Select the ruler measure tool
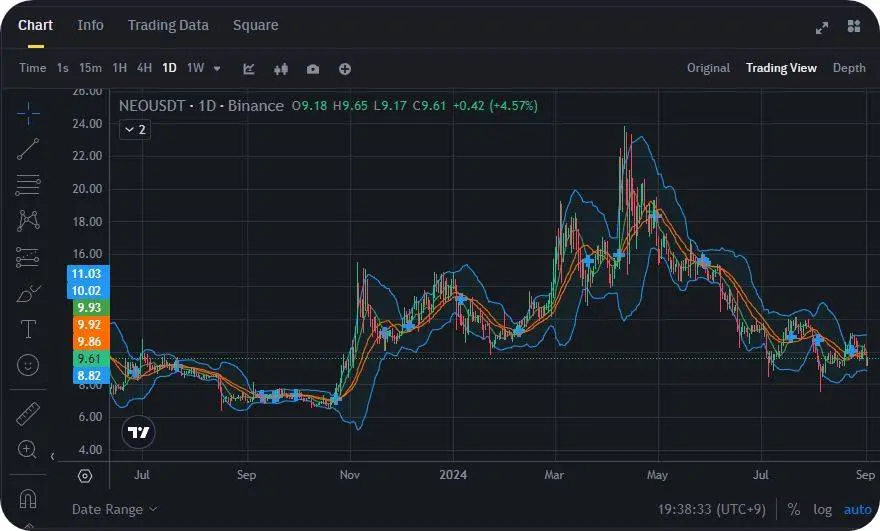This screenshot has height=531, width=880. click(28, 413)
